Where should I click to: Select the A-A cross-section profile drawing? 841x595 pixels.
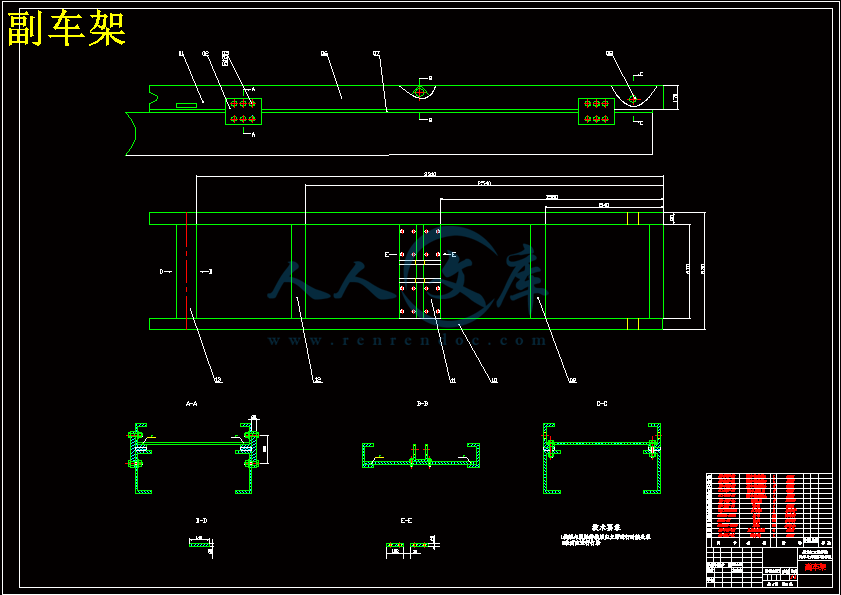click(x=191, y=455)
